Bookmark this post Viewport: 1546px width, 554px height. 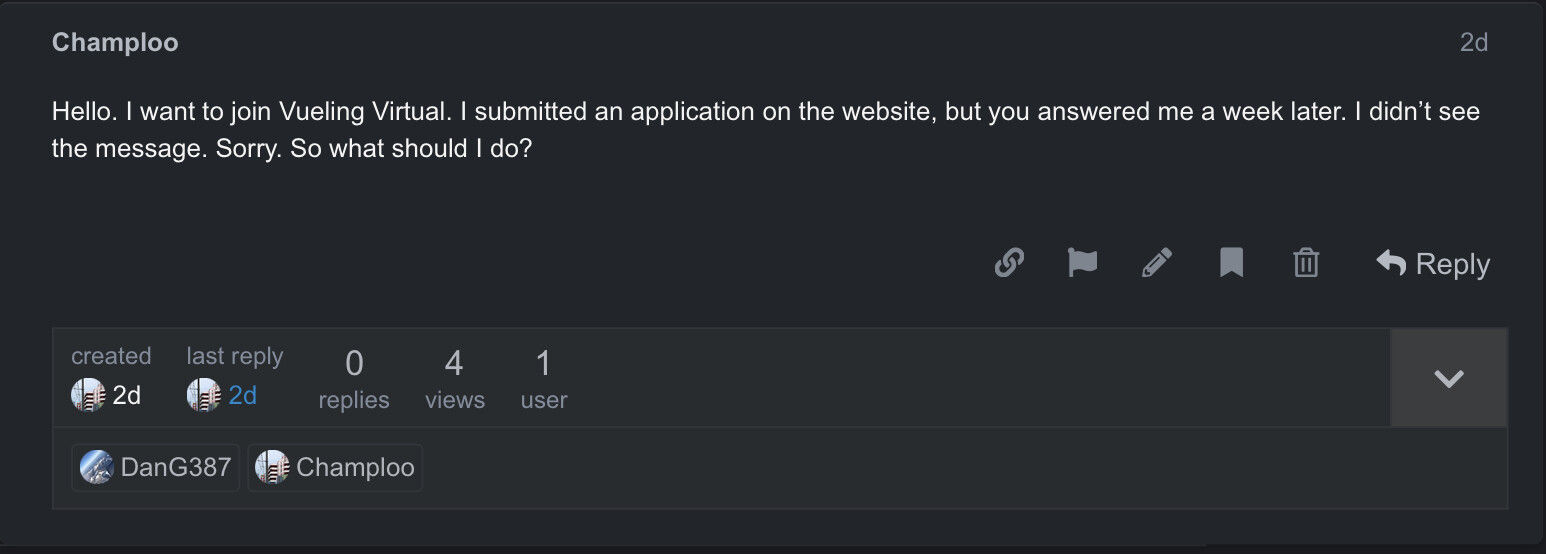[1231, 263]
